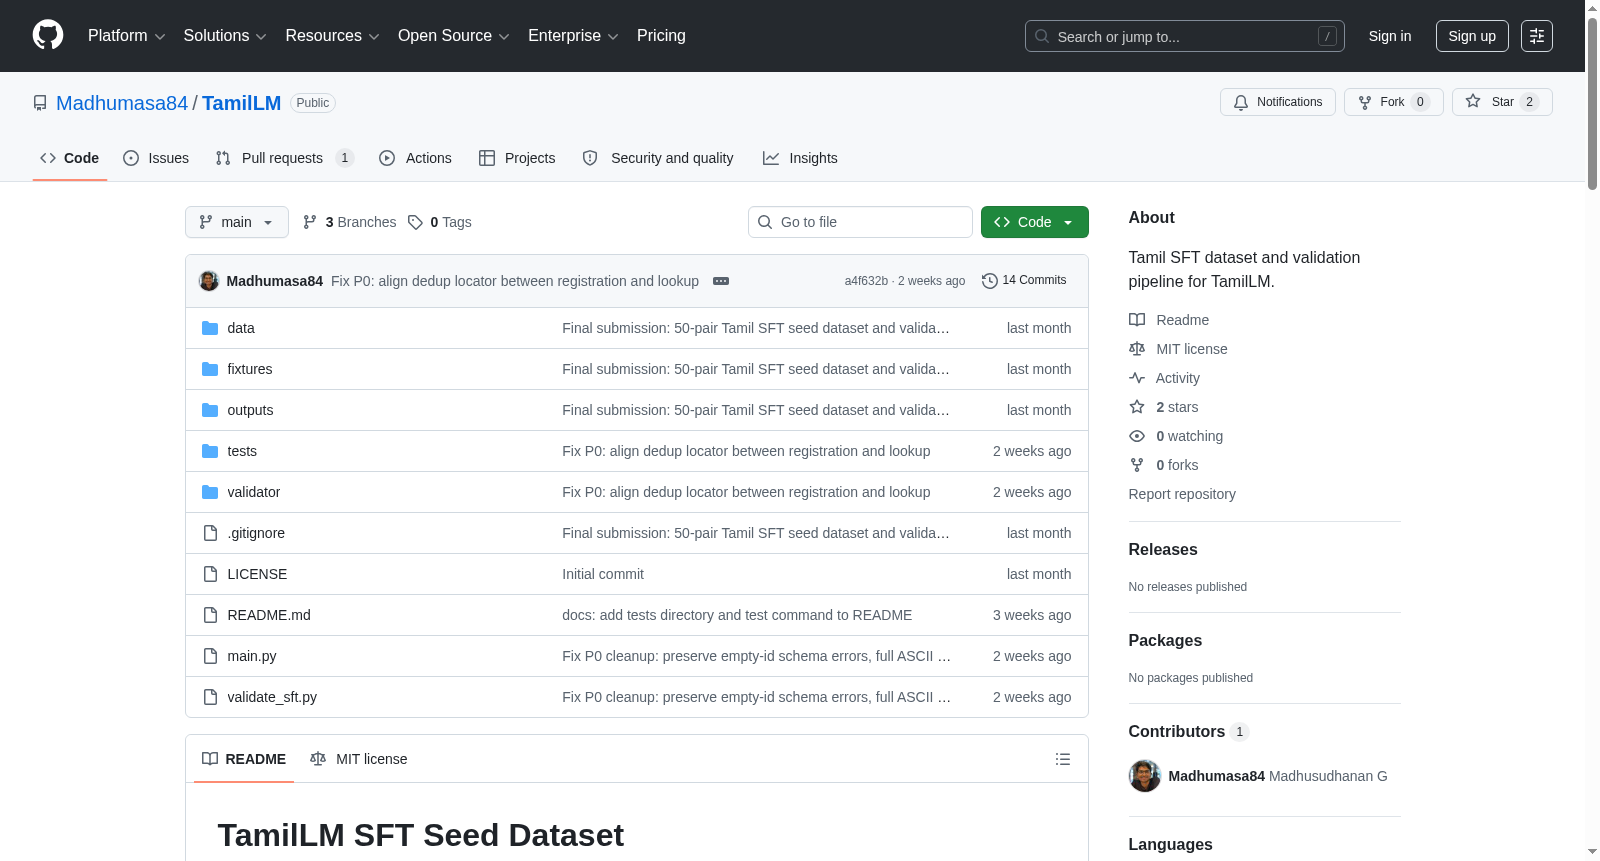Image resolution: width=1600 pixels, height=861 pixels.
Task: Click the Sign up button
Action: click(x=1472, y=36)
